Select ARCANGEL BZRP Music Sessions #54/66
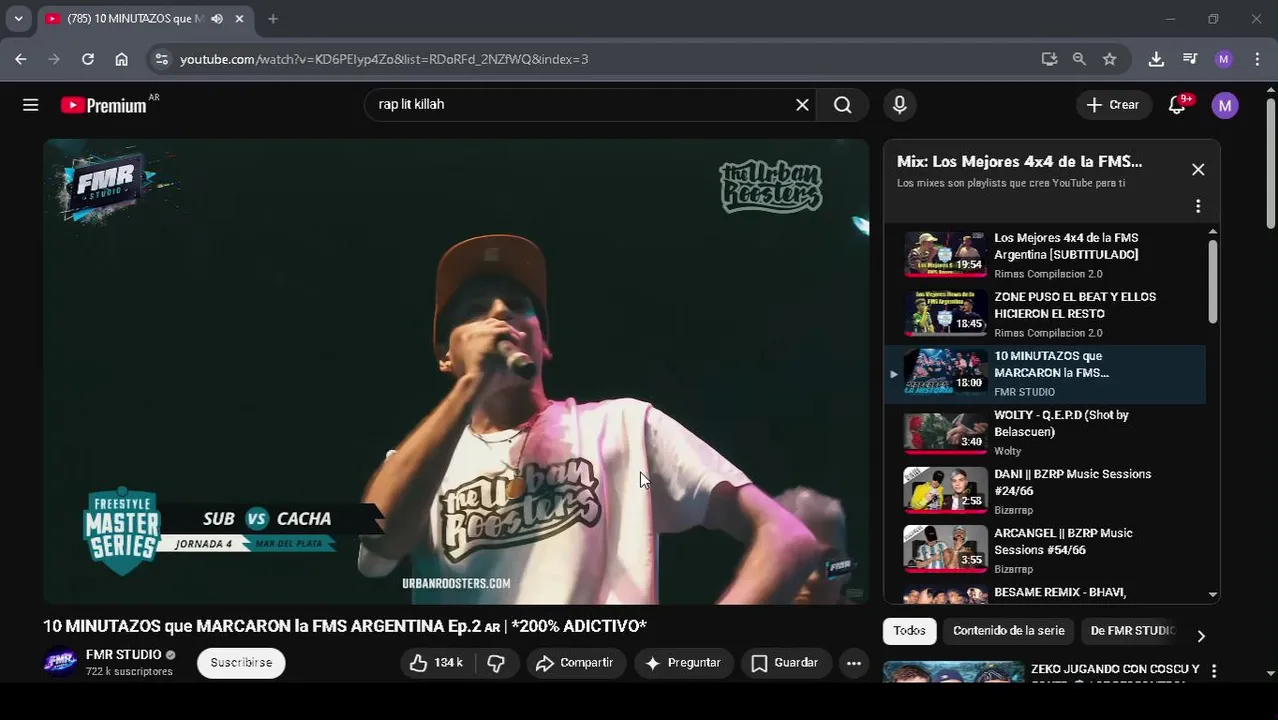 (1045, 551)
